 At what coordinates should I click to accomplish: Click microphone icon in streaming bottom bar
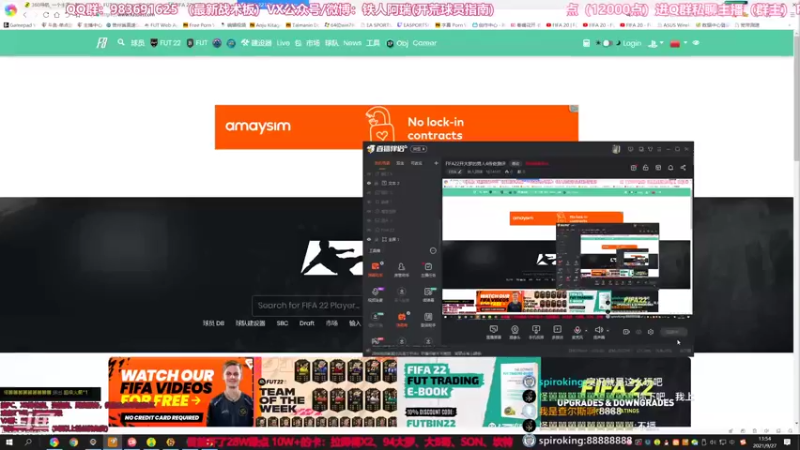tap(577, 332)
